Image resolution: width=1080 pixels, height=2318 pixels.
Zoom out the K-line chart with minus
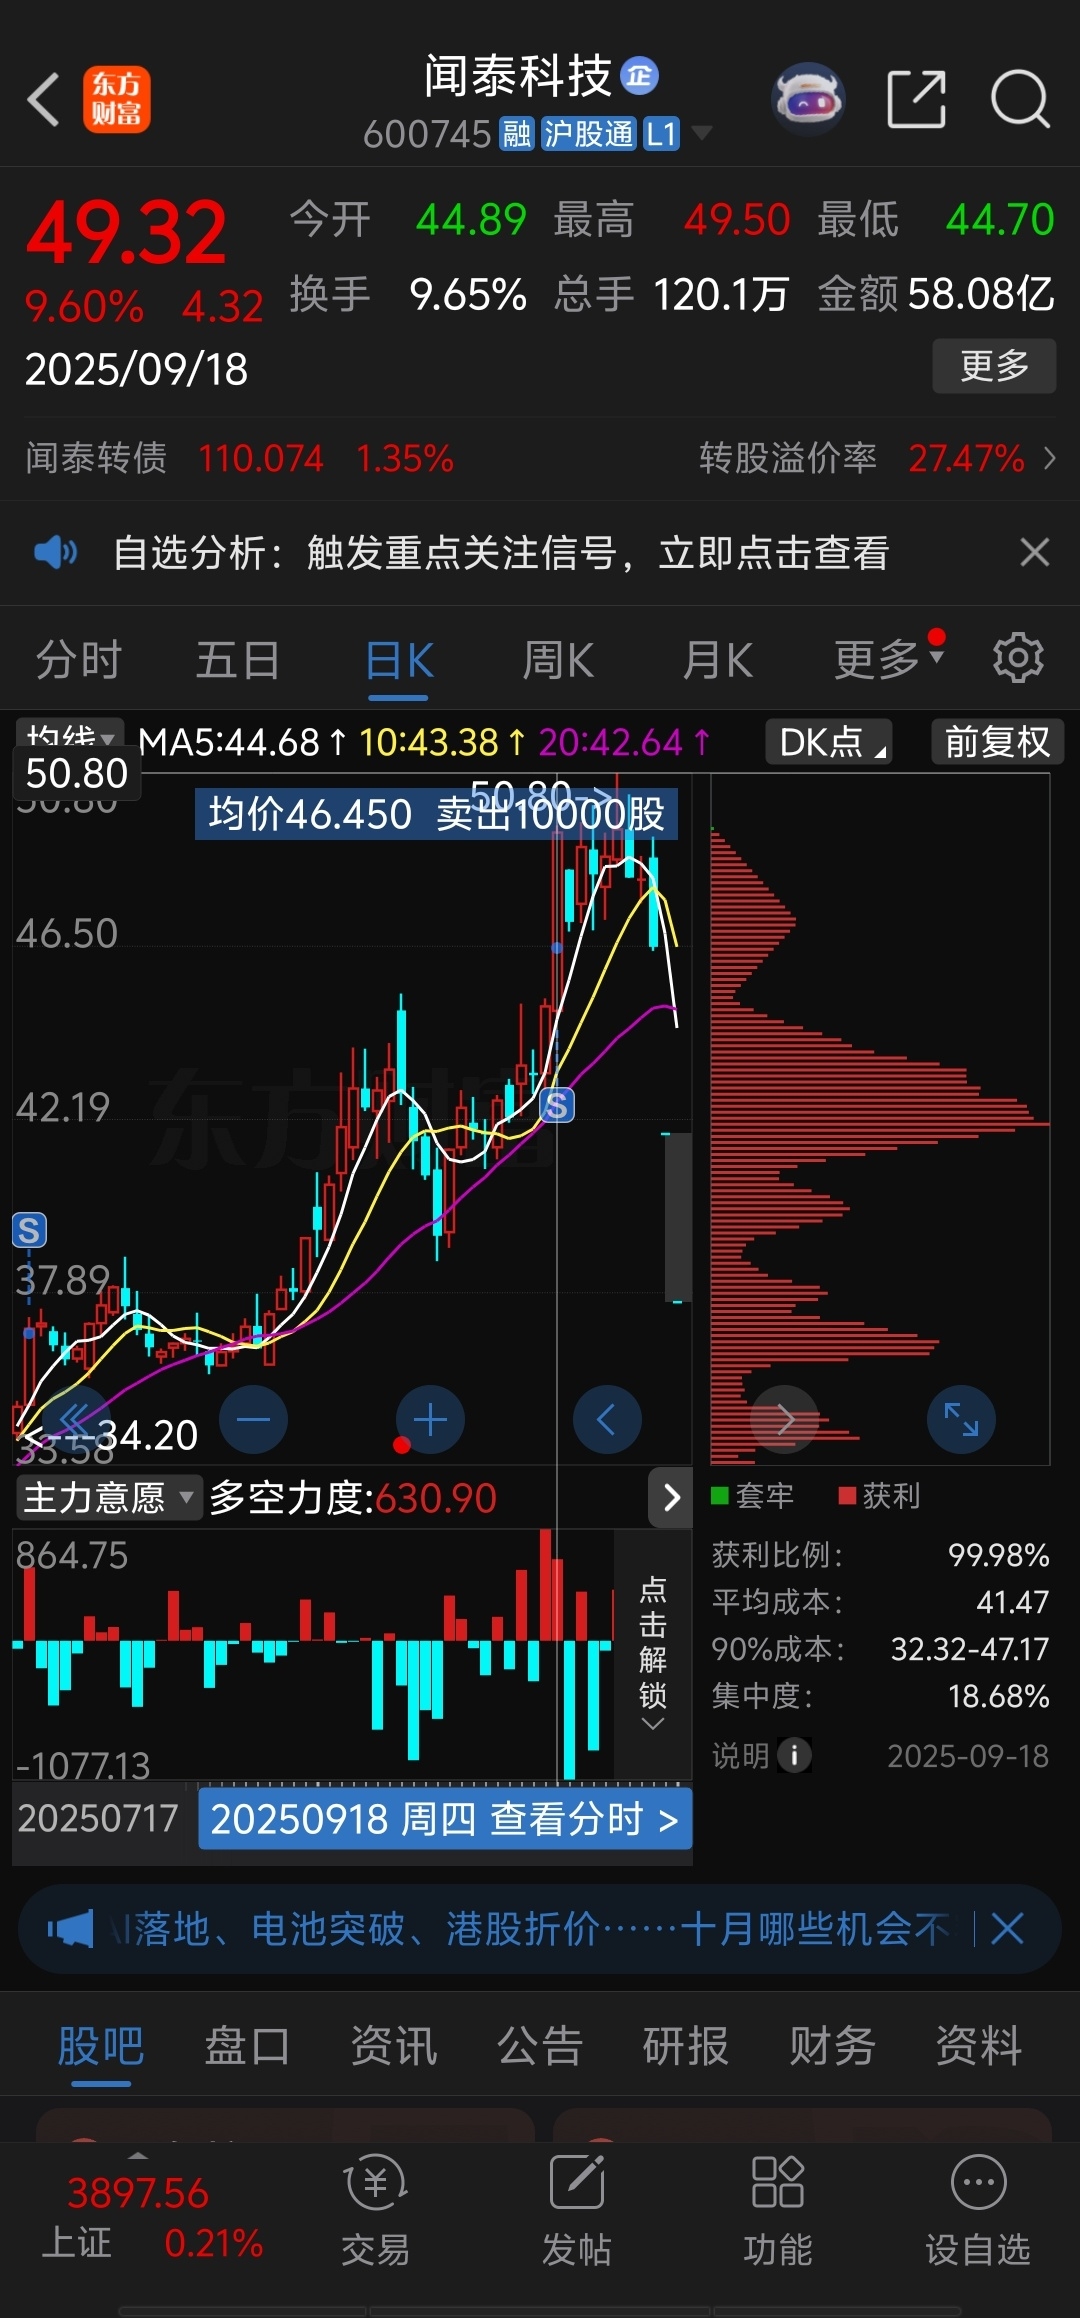coord(253,1419)
